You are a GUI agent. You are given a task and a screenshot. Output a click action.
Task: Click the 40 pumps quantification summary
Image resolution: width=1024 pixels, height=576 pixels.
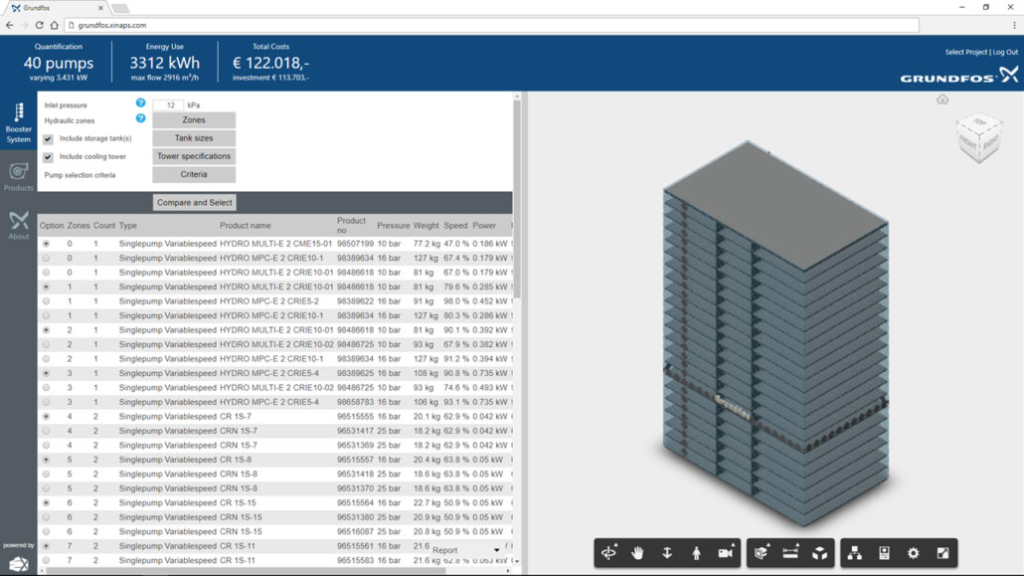[x=58, y=63]
